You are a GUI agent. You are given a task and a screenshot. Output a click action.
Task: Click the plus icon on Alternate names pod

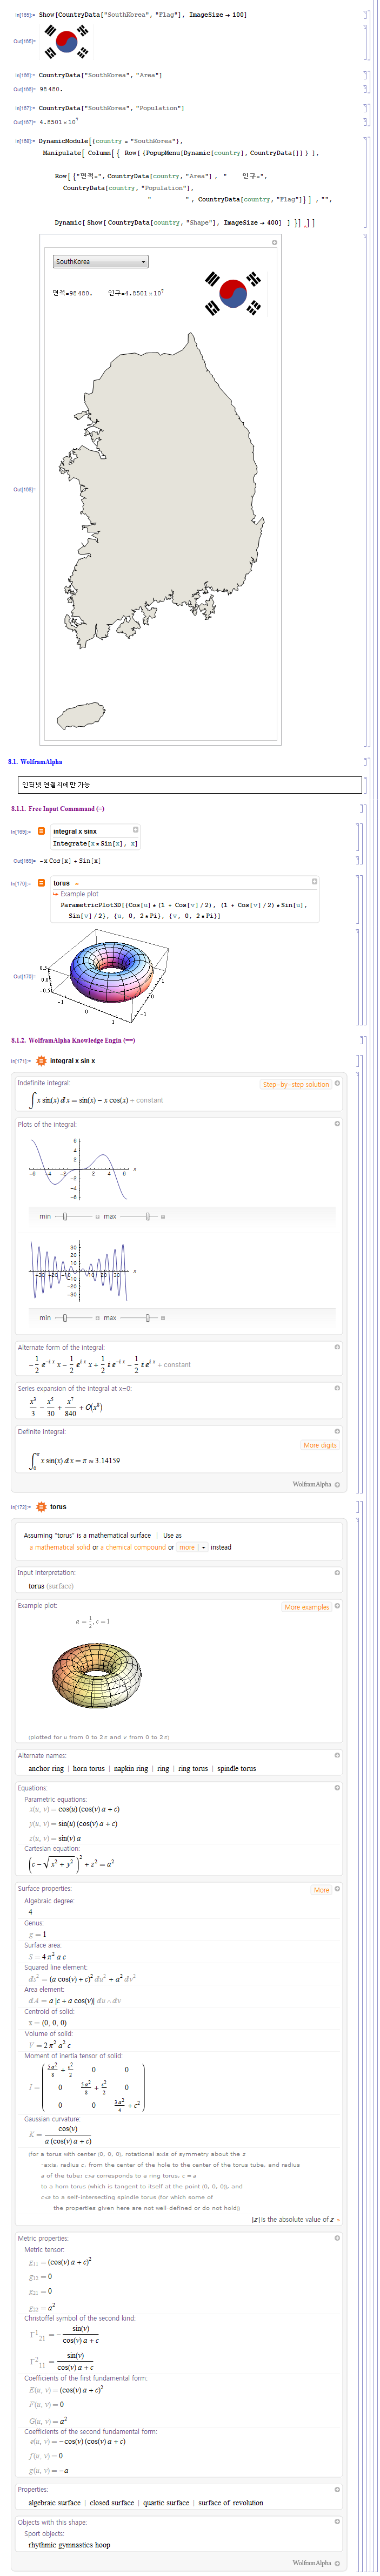click(x=337, y=1755)
